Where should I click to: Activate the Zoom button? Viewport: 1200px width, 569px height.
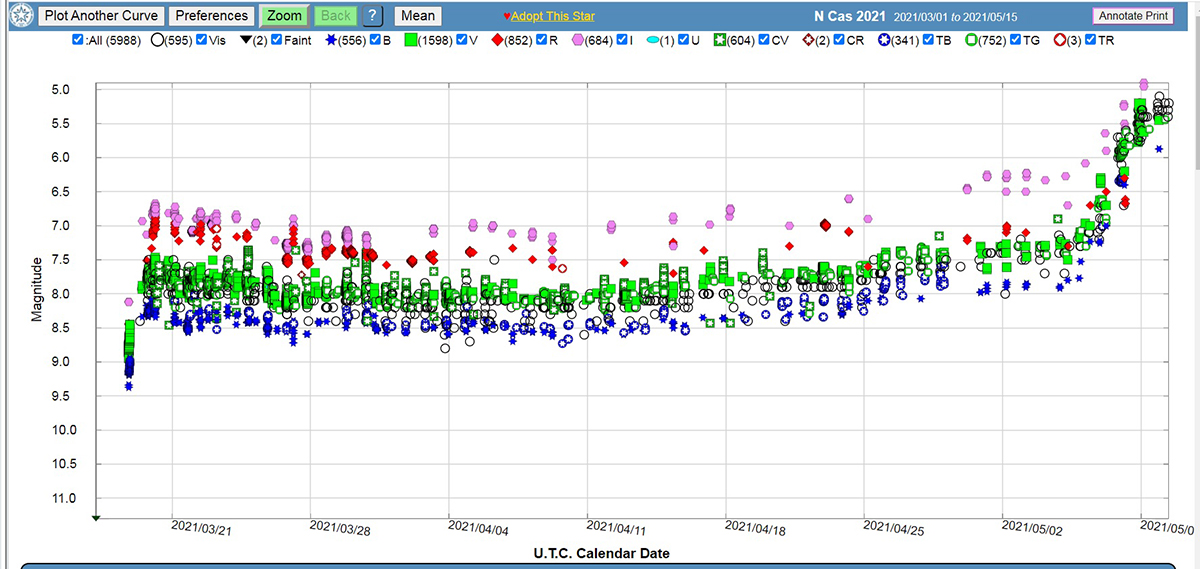point(285,16)
